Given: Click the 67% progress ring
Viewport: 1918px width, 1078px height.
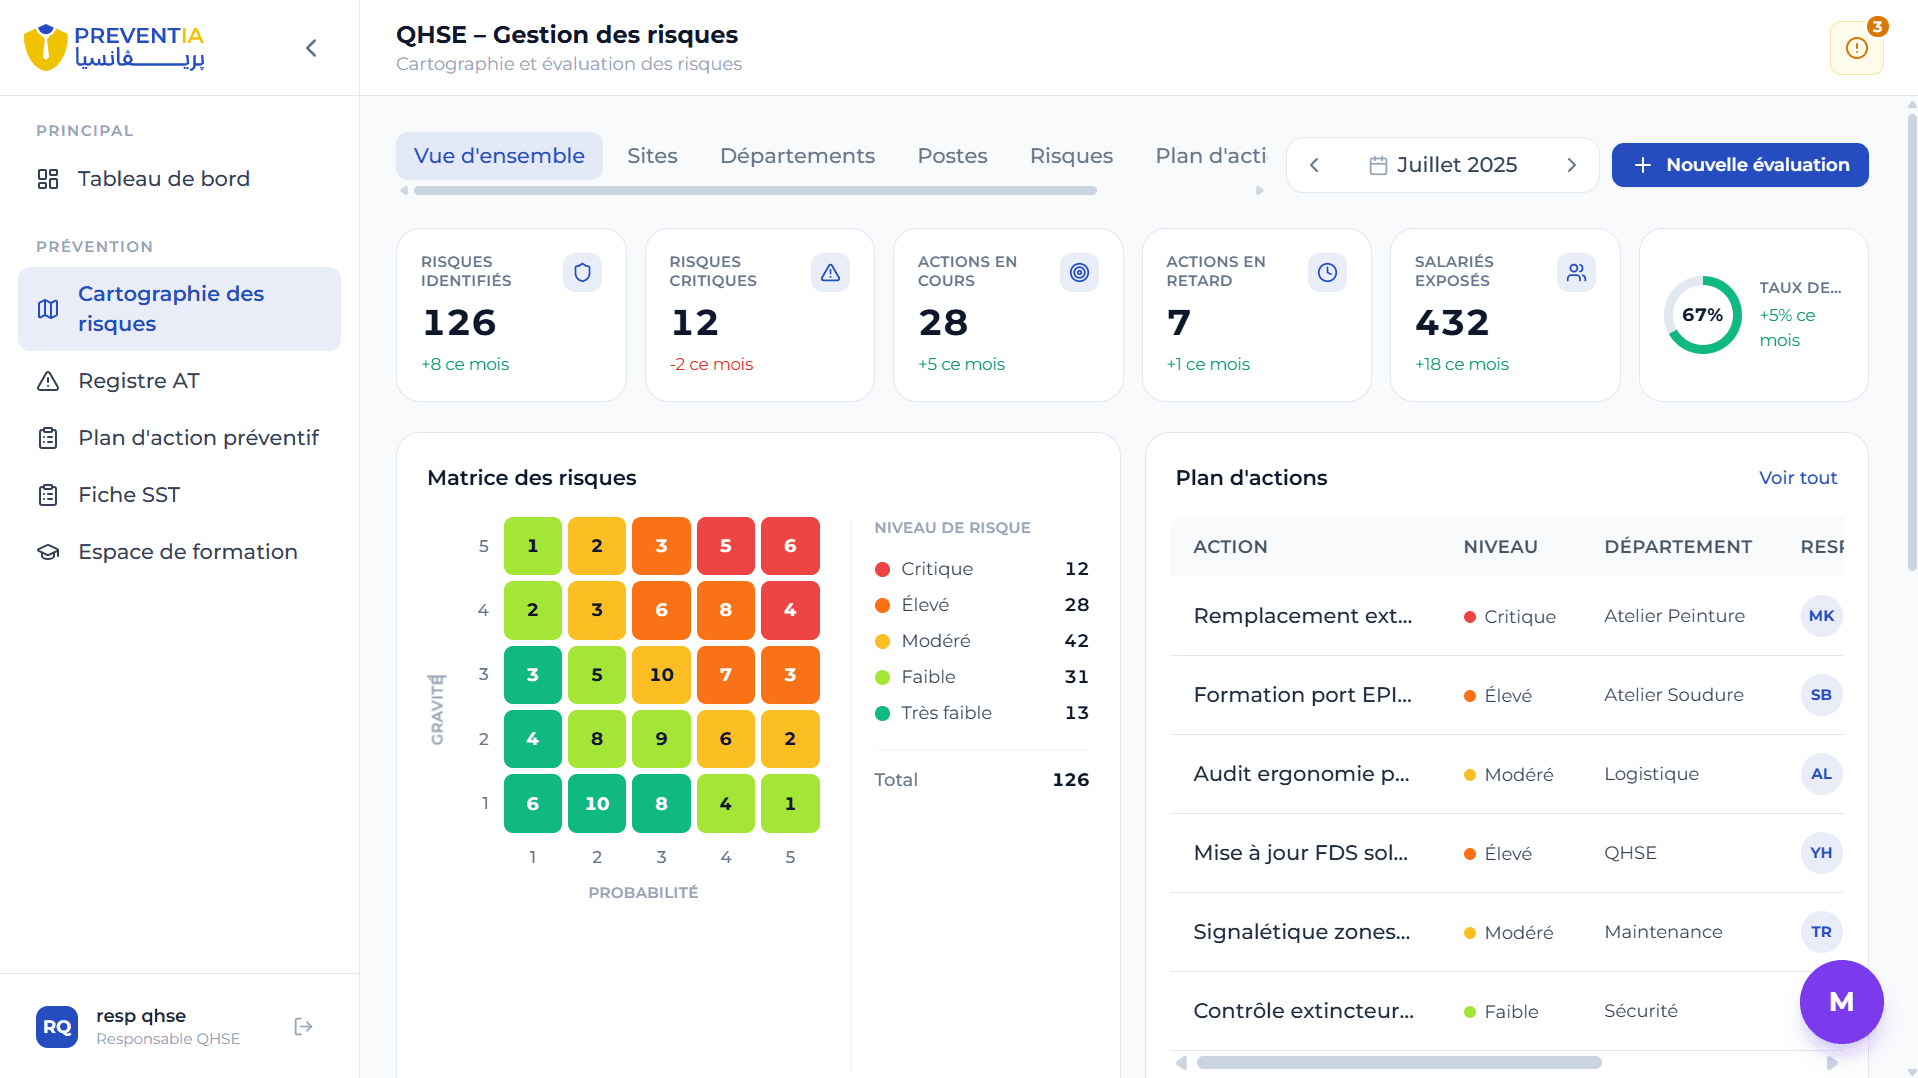Looking at the screenshot, I should 1702,315.
